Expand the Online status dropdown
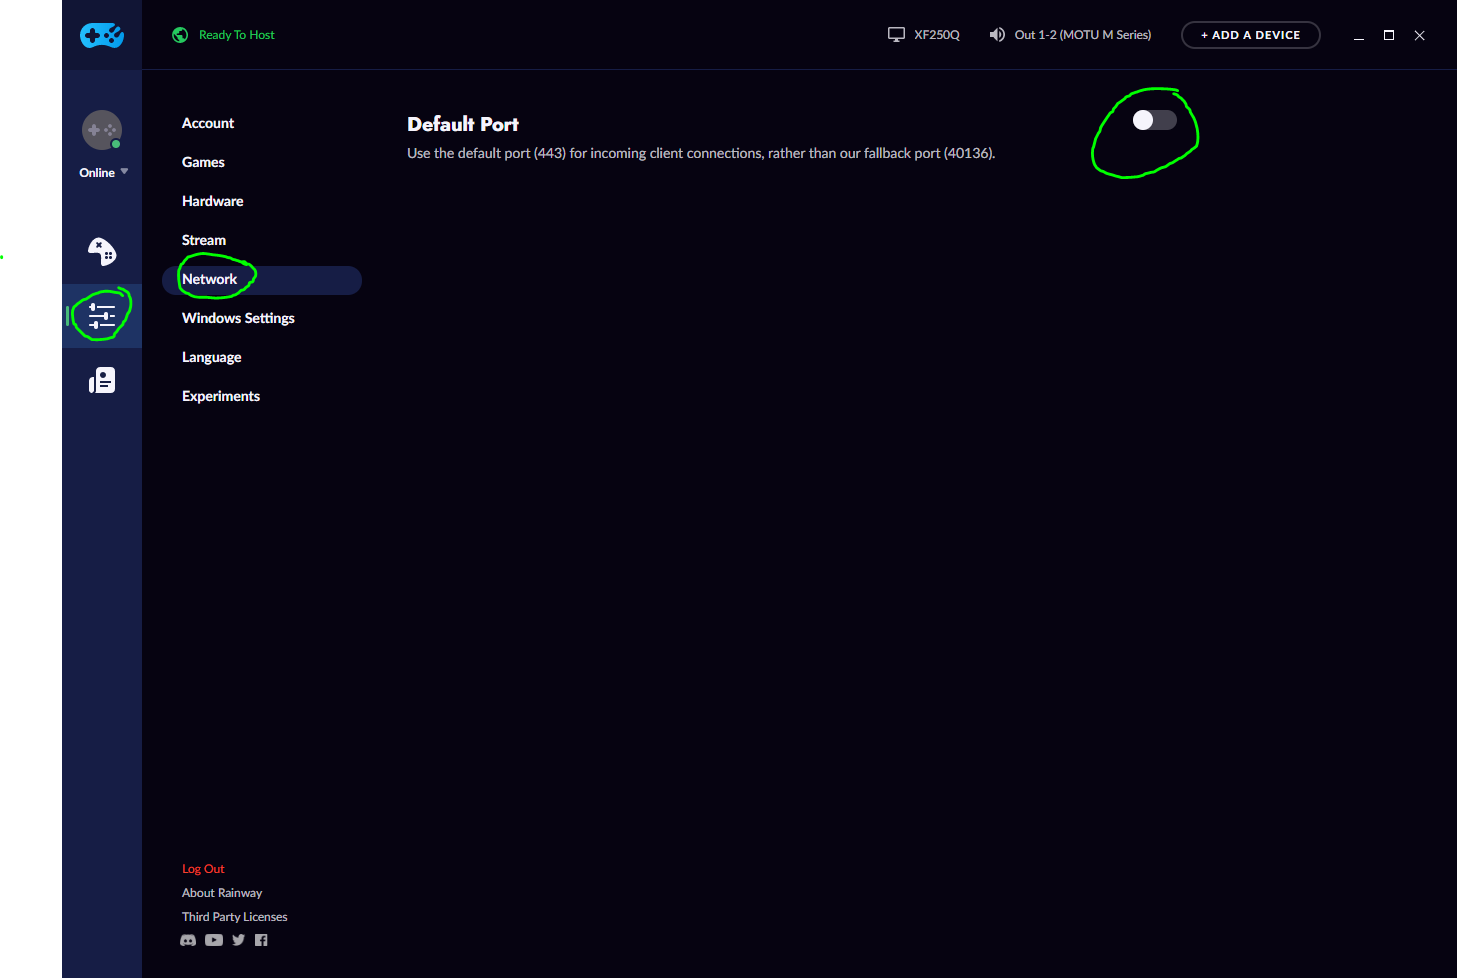This screenshot has height=978, width=1457. pyautogui.click(x=104, y=173)
